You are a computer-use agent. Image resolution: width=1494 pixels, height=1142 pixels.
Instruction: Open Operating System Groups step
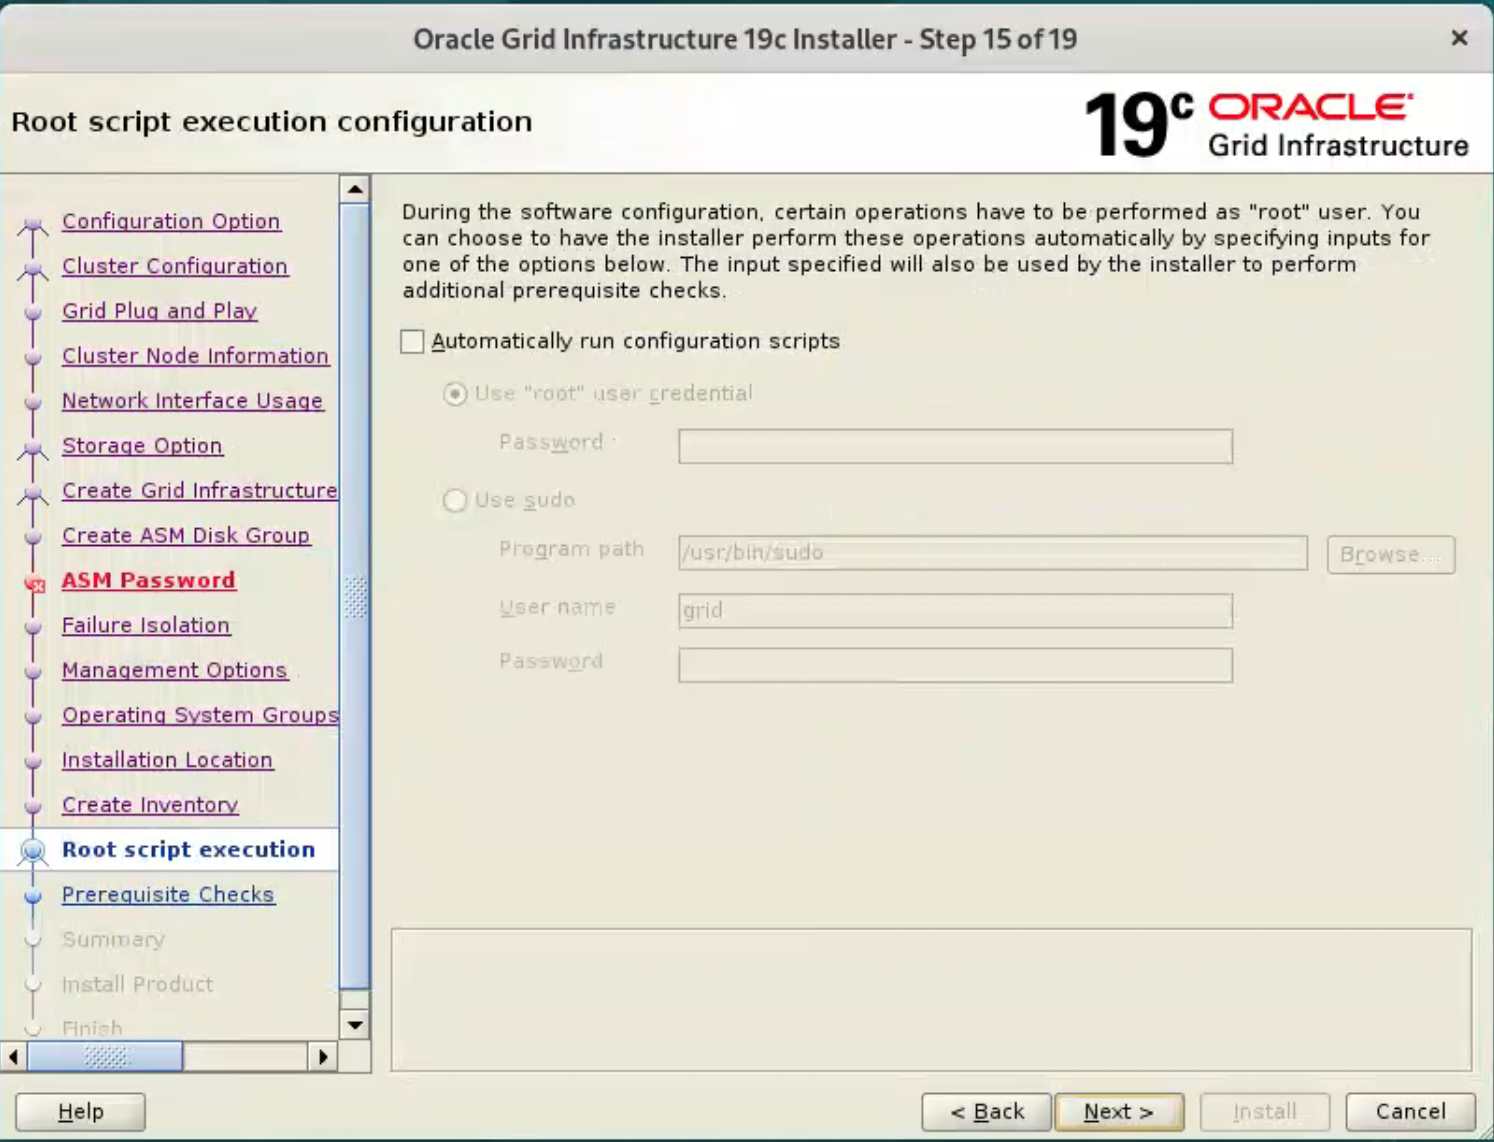200,715
